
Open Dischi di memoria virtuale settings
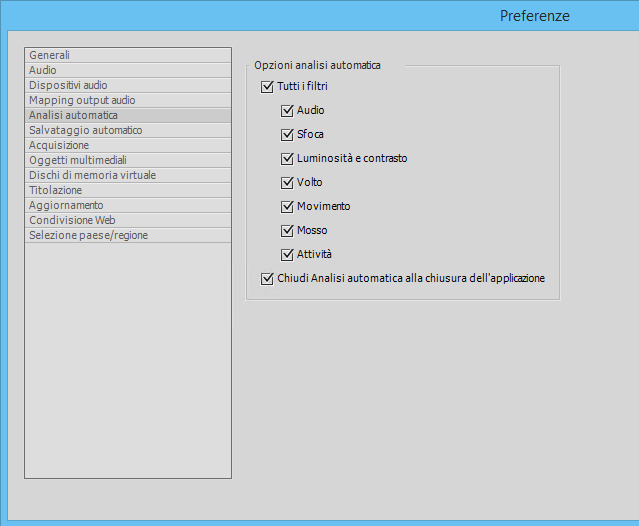92,175
